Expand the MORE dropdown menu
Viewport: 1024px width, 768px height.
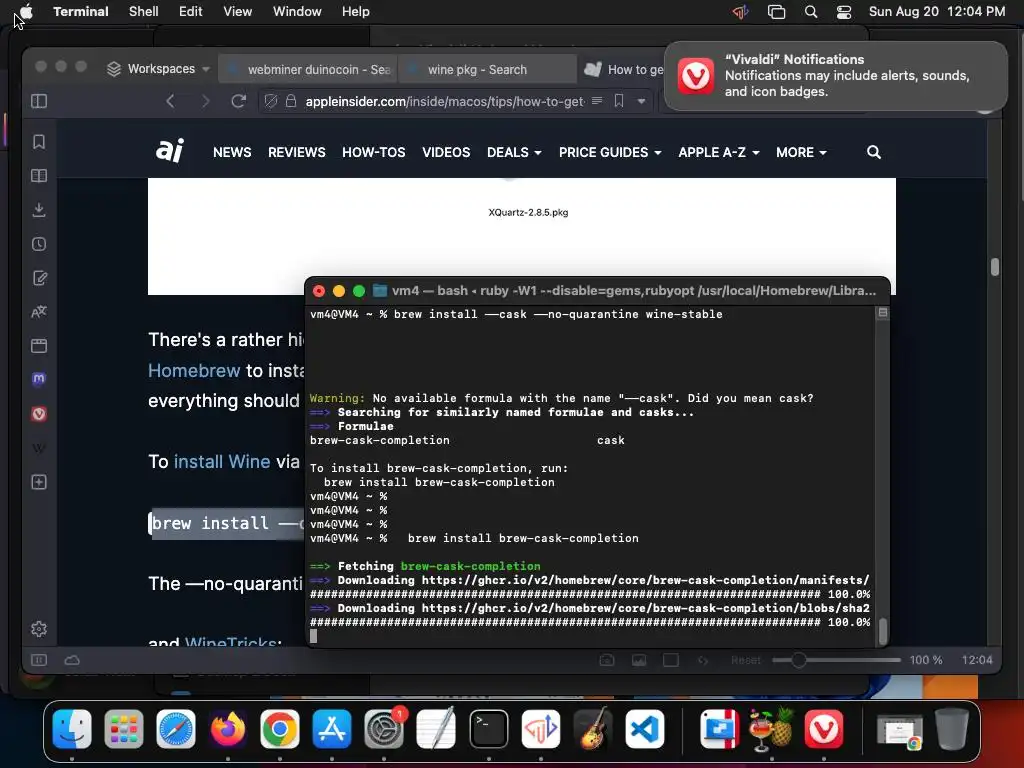coord(801,152)
